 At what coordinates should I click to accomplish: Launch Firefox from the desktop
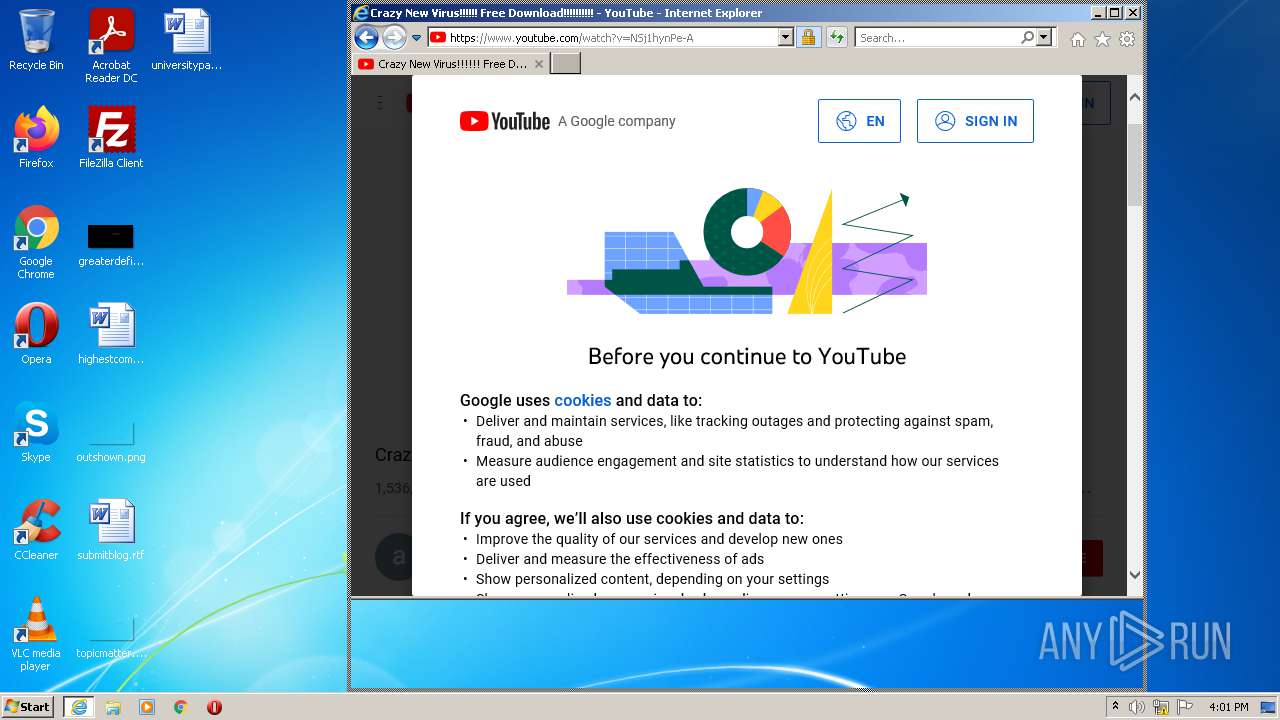[x=36, y=137]
